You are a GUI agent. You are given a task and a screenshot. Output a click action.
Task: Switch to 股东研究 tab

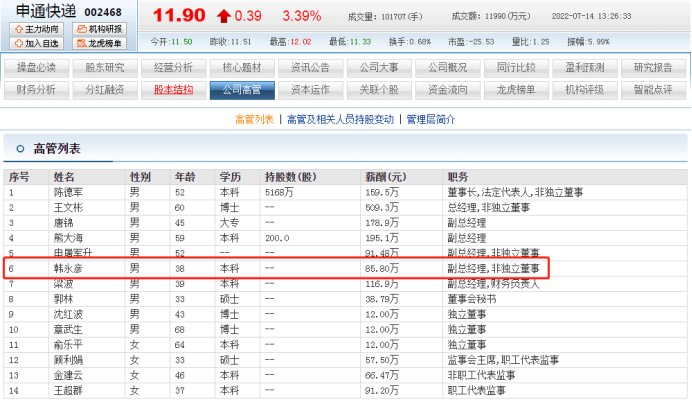pos(105,68)
